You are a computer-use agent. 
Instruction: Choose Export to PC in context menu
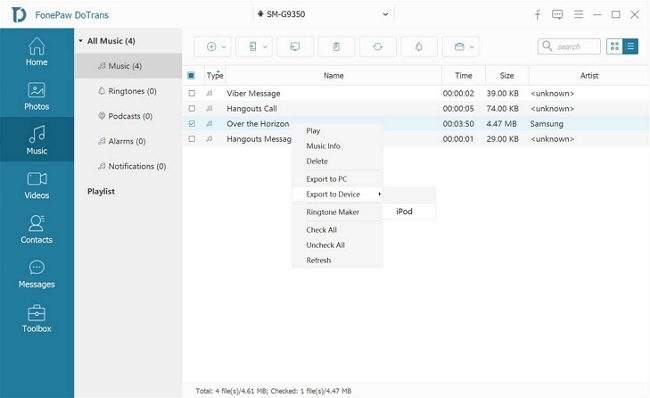(x=337, y=179)
